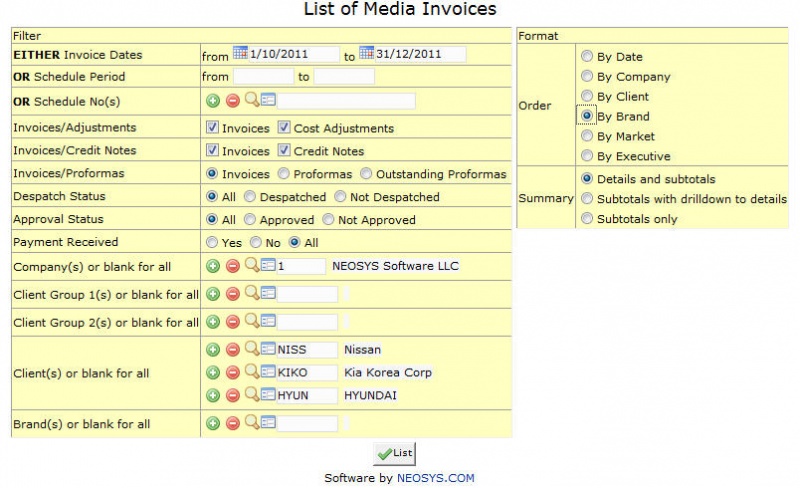
Task: Search companies with magnifier icon
Action: (x=252, y=264)
